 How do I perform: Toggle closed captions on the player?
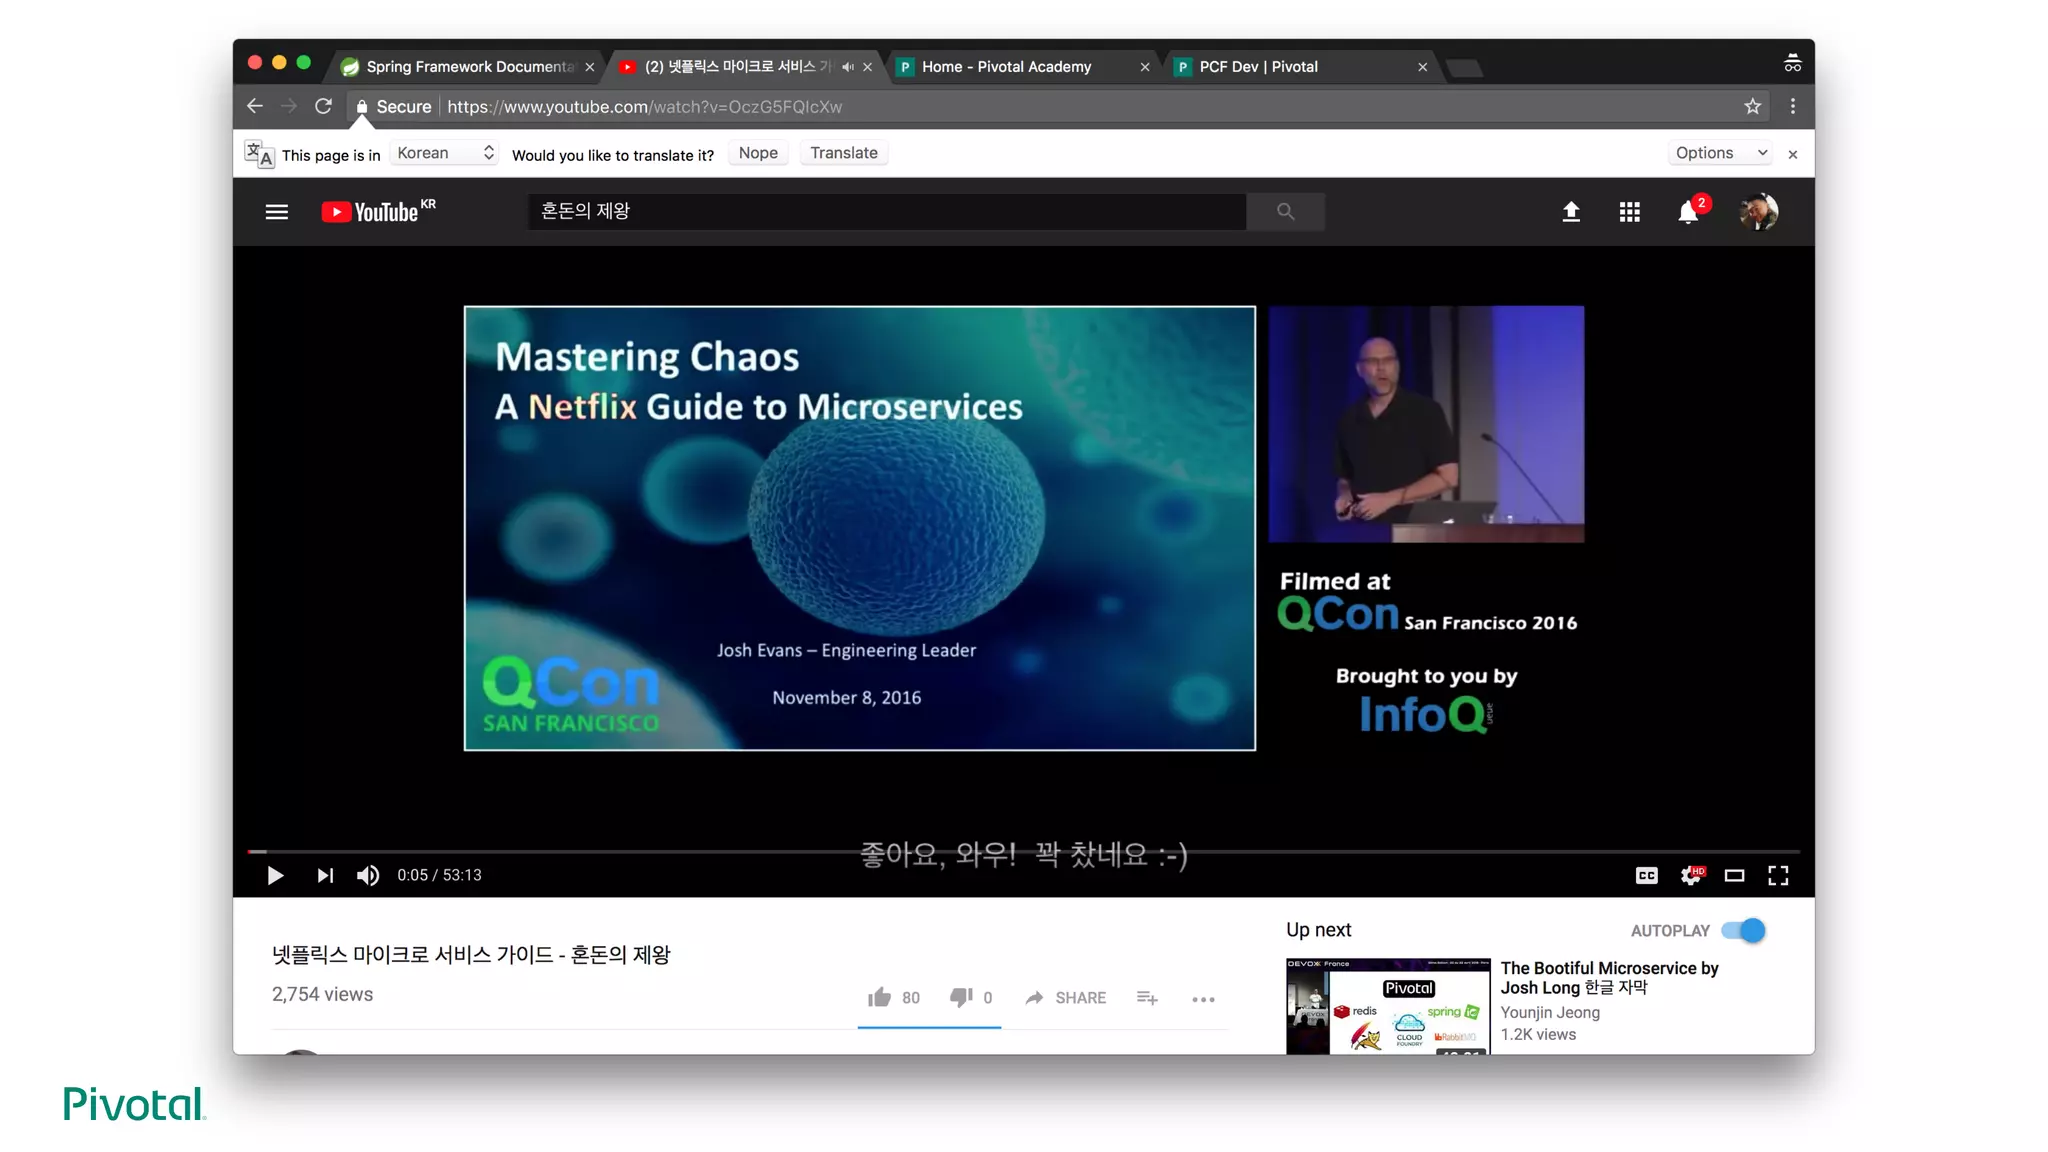tap(1646, 876)
